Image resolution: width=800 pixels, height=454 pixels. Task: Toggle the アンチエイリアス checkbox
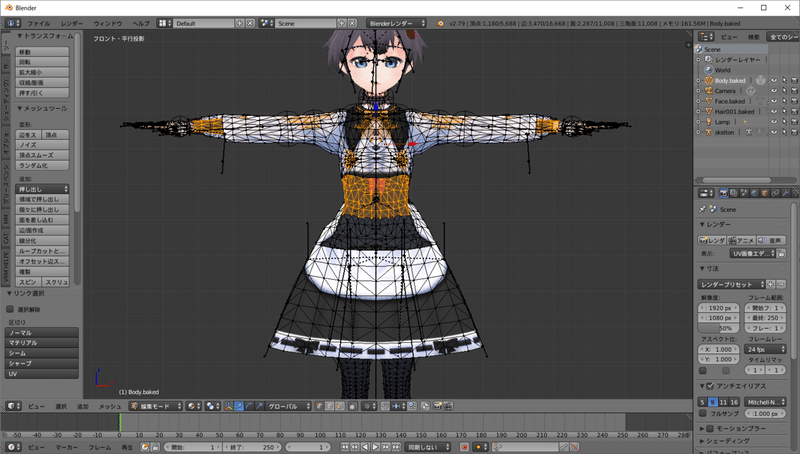point(710,386)
